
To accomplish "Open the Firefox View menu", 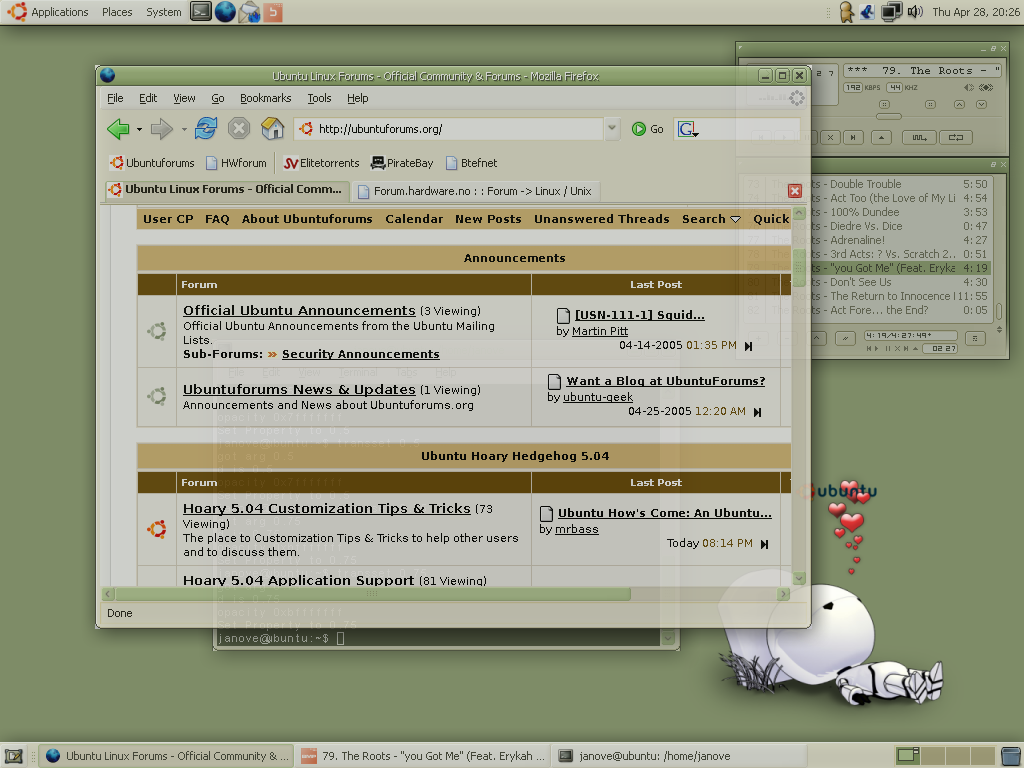I will pos(184,98).
